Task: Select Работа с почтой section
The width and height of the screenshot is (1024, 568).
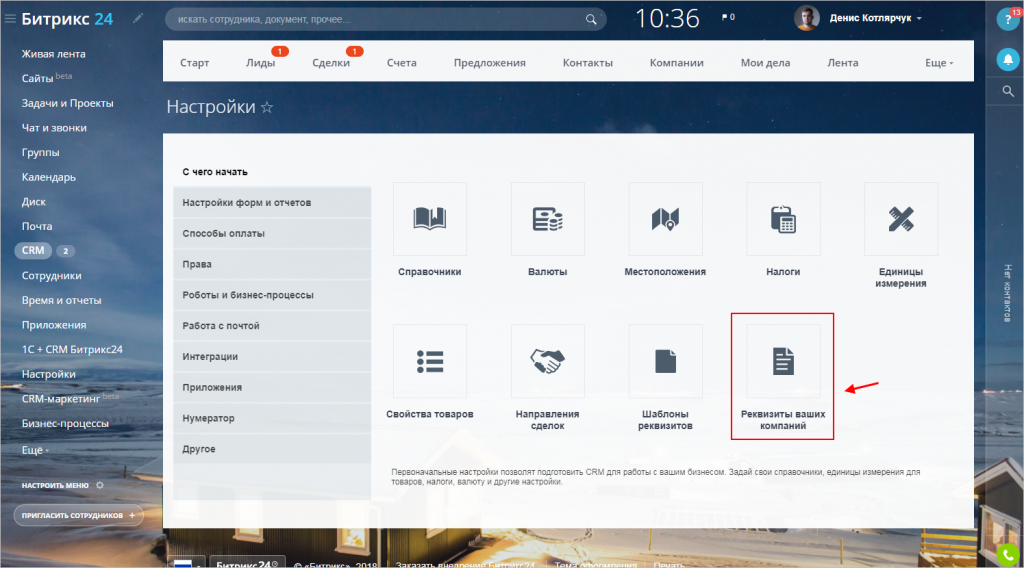Action: pos(272,326)
